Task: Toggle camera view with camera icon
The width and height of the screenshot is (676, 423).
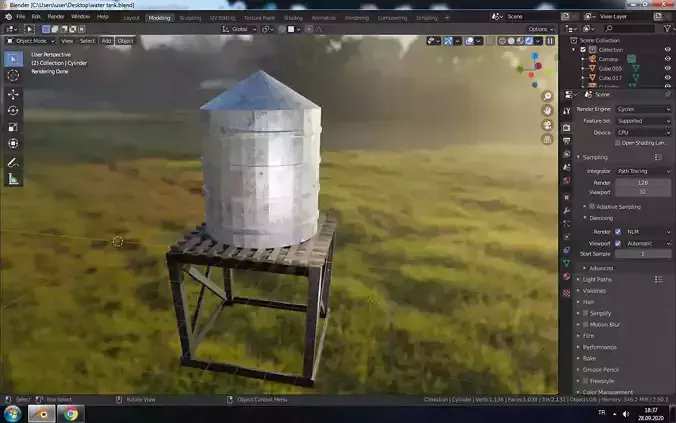Action: 547,125
